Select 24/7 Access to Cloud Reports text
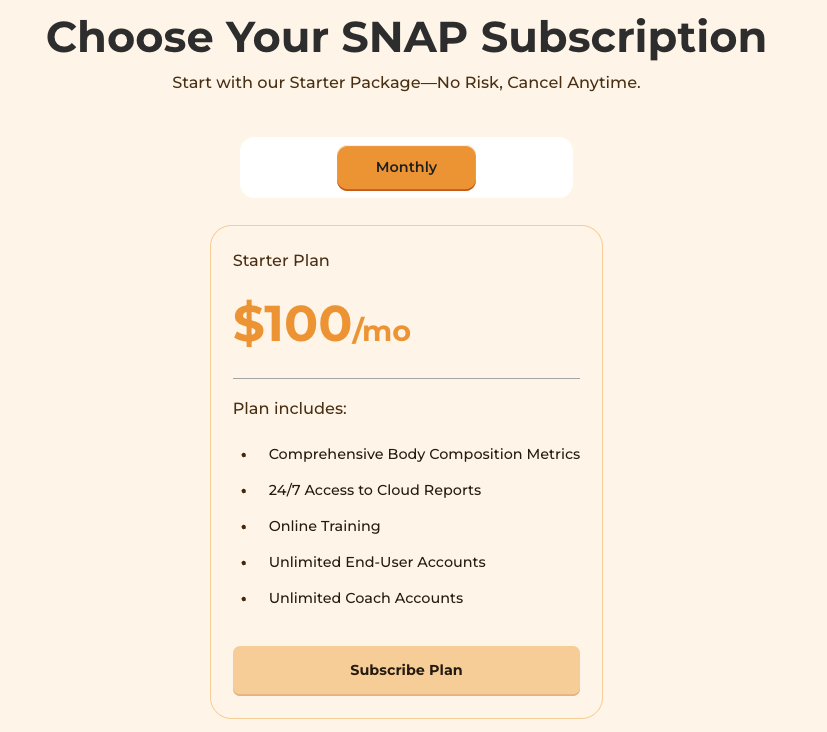Screen dimensions: 827x732 (x=375, y=490)
